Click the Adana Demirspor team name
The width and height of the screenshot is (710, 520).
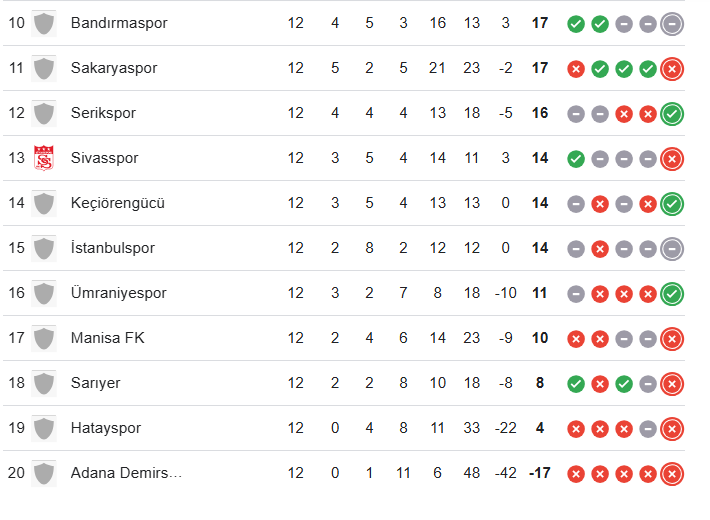tap(126, 473)
